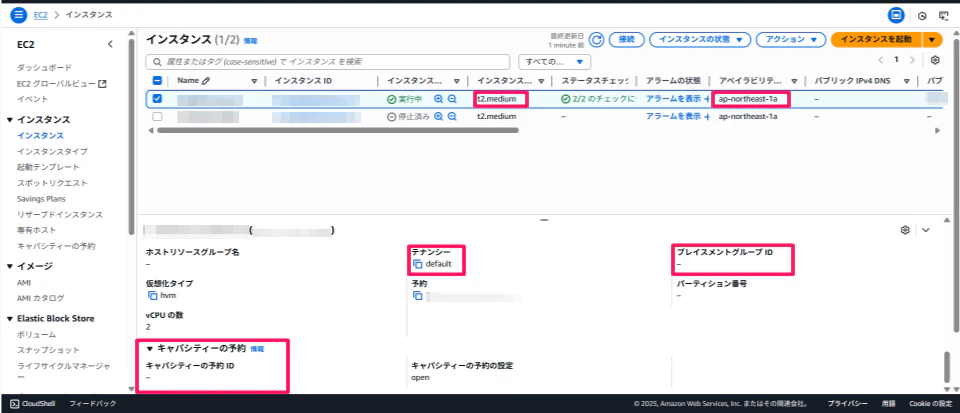This screenshot has height=413, width=960.
Task: Click the table horizontal scrollbar
Action: [x=337, y=130]
